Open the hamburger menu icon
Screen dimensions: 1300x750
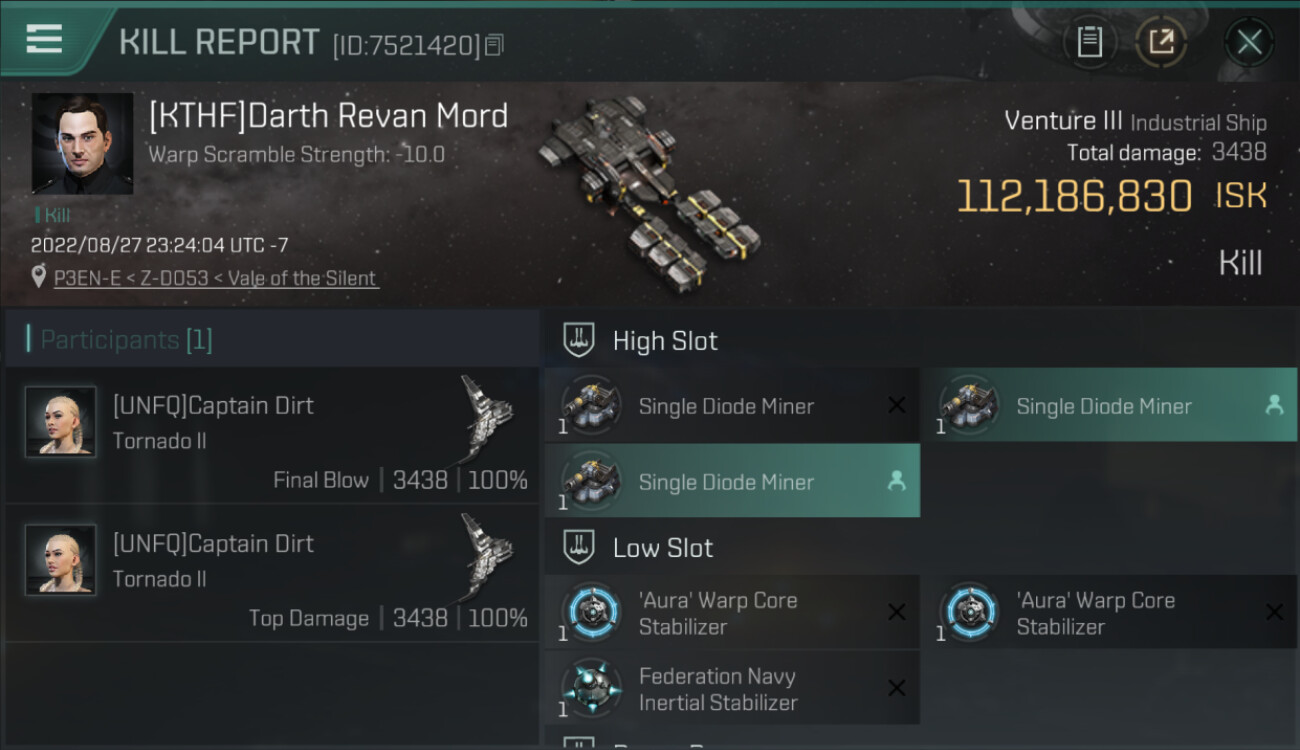coord(45,39)
